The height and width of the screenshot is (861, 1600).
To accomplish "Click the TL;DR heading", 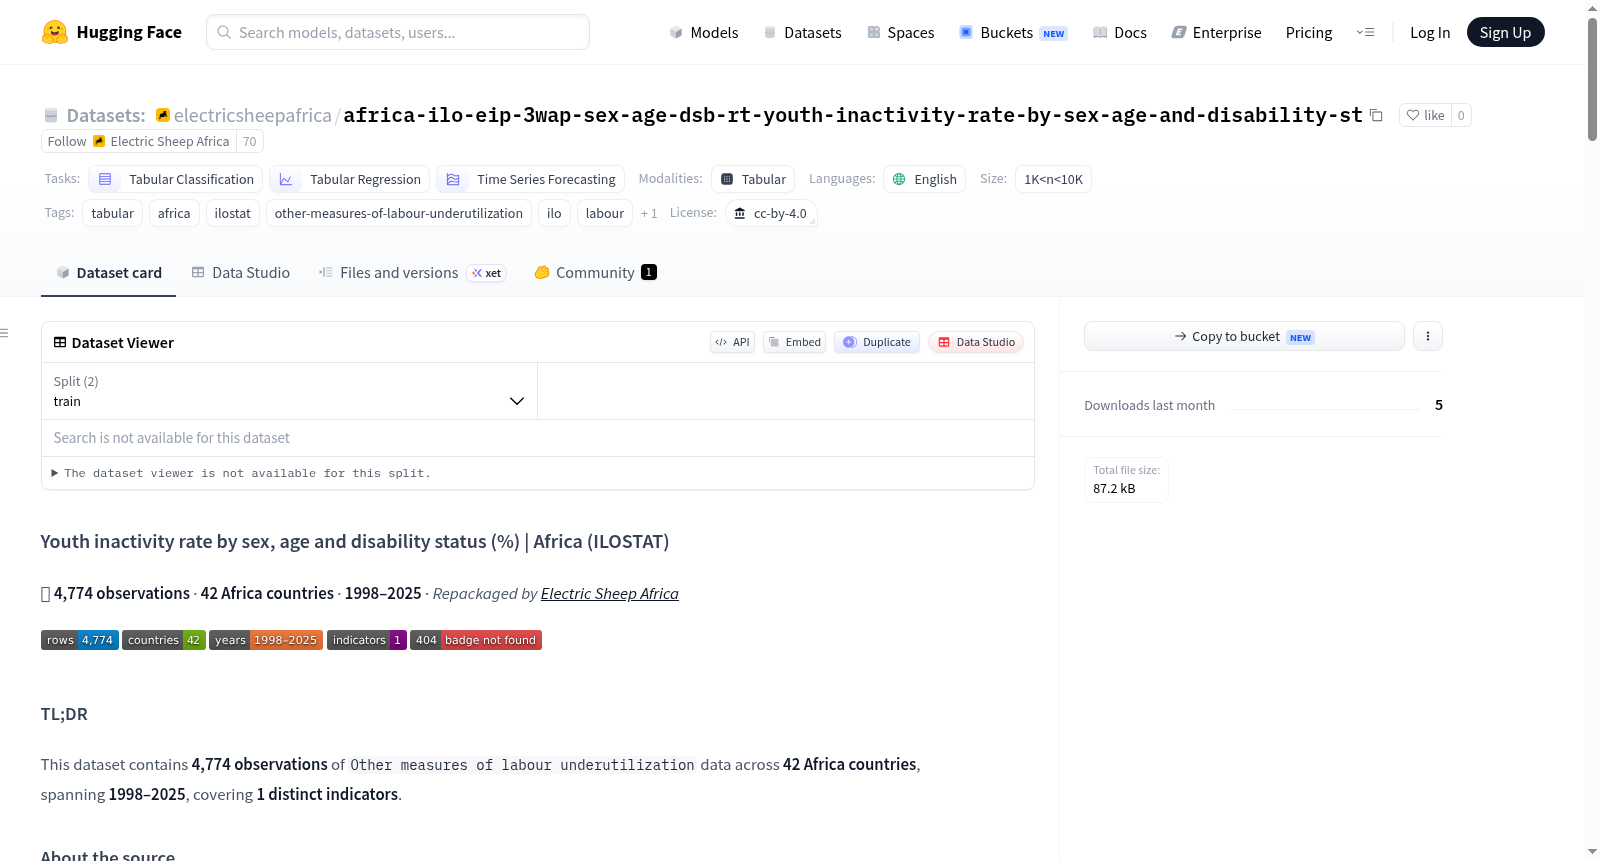I will (x=64, y=714).
